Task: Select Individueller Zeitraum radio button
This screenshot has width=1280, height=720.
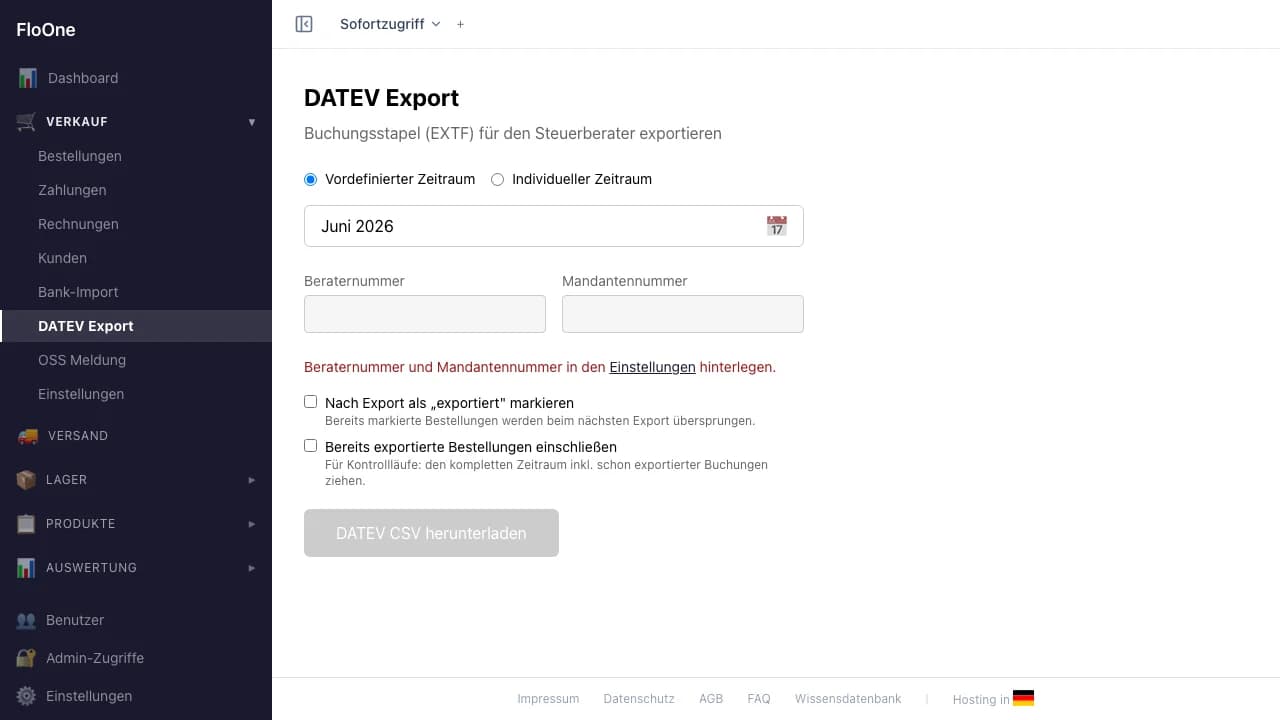Action: [x=497, y=179]
